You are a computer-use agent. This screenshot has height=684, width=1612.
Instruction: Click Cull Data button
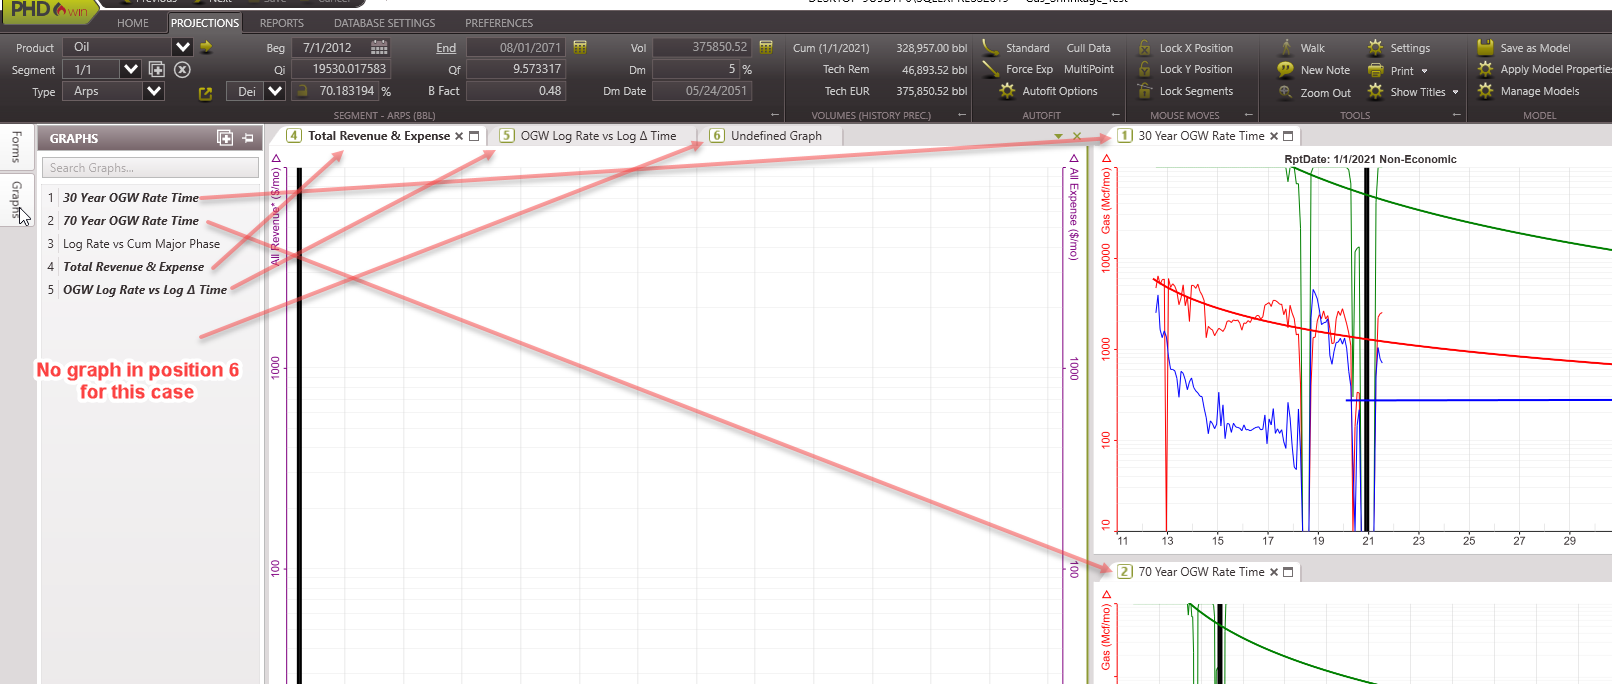point(1088,47)
